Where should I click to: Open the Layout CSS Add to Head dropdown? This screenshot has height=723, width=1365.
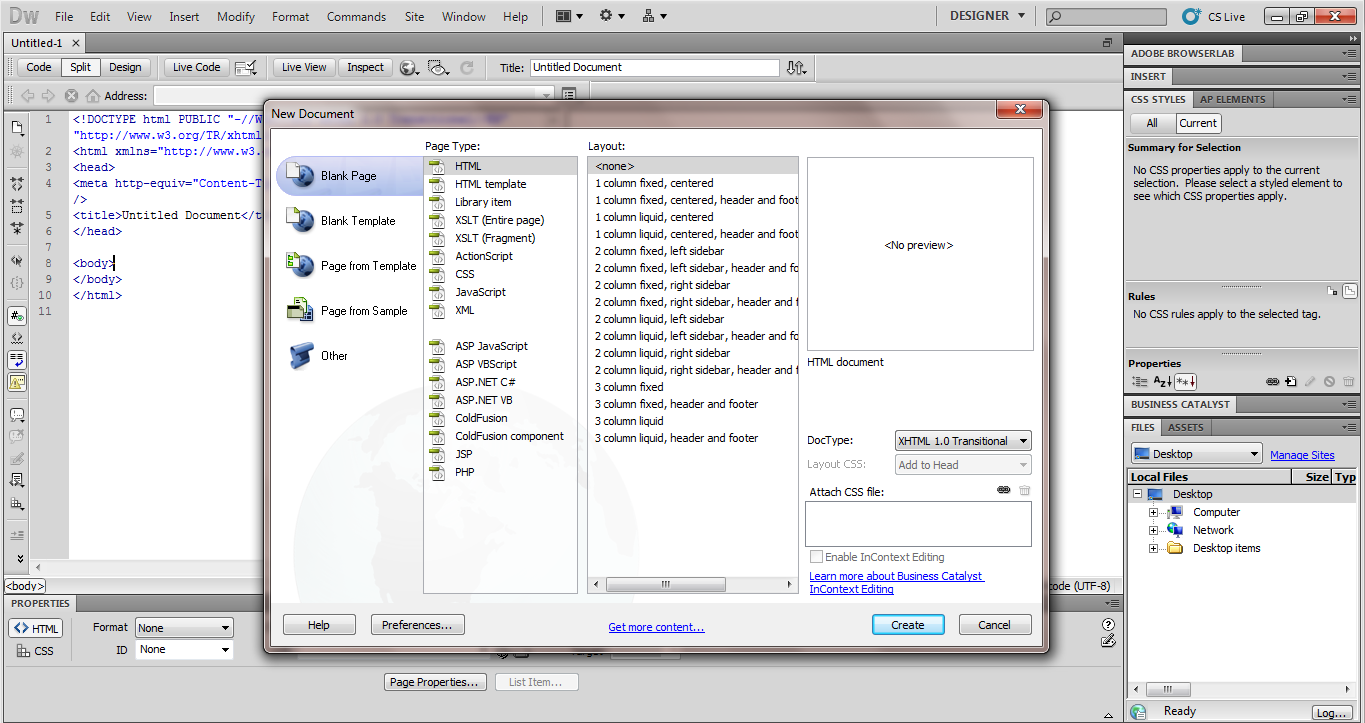pyautogui.click(x=963, y=465)
